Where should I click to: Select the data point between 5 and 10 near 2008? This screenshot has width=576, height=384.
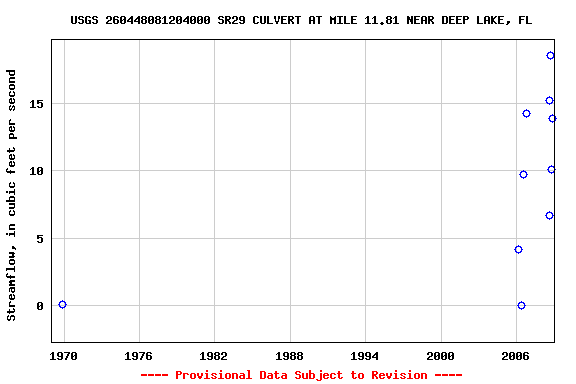(549, 215)
